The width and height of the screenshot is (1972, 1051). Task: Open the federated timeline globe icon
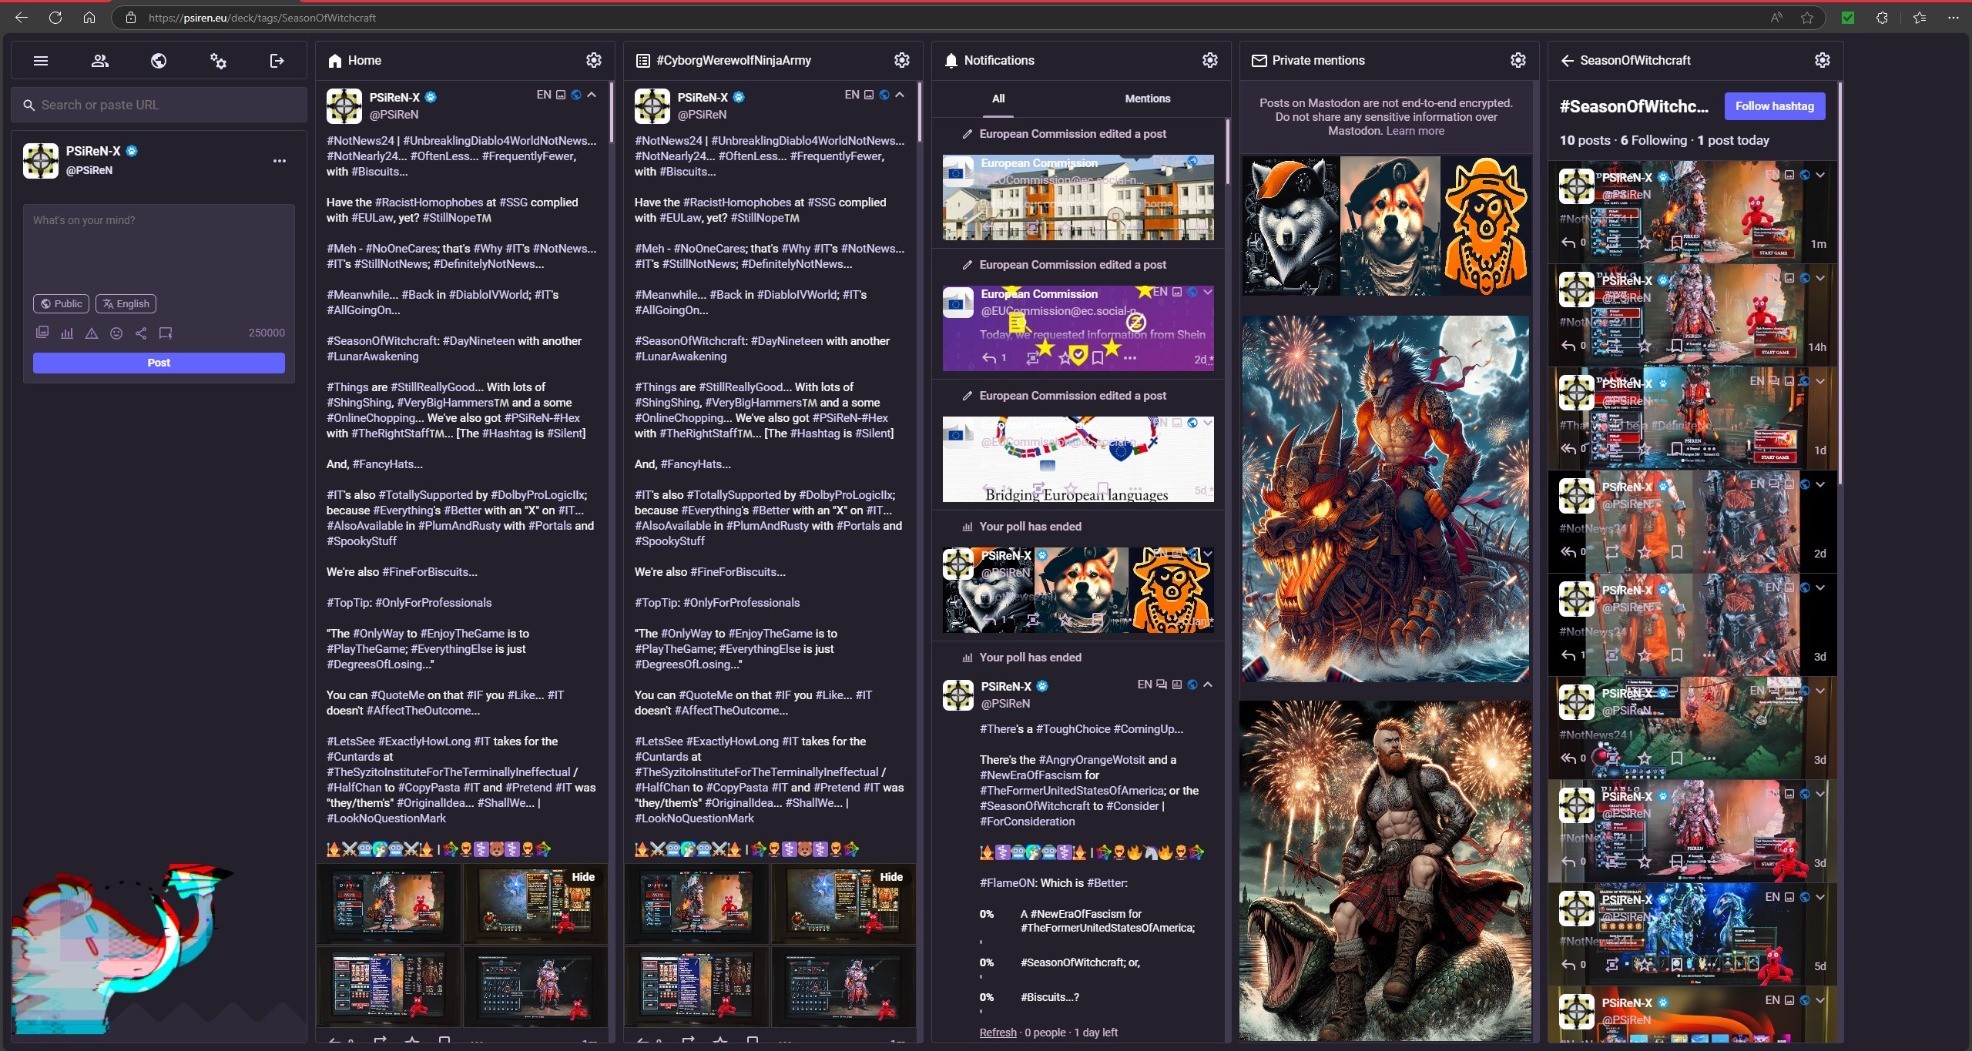(158, 61)
